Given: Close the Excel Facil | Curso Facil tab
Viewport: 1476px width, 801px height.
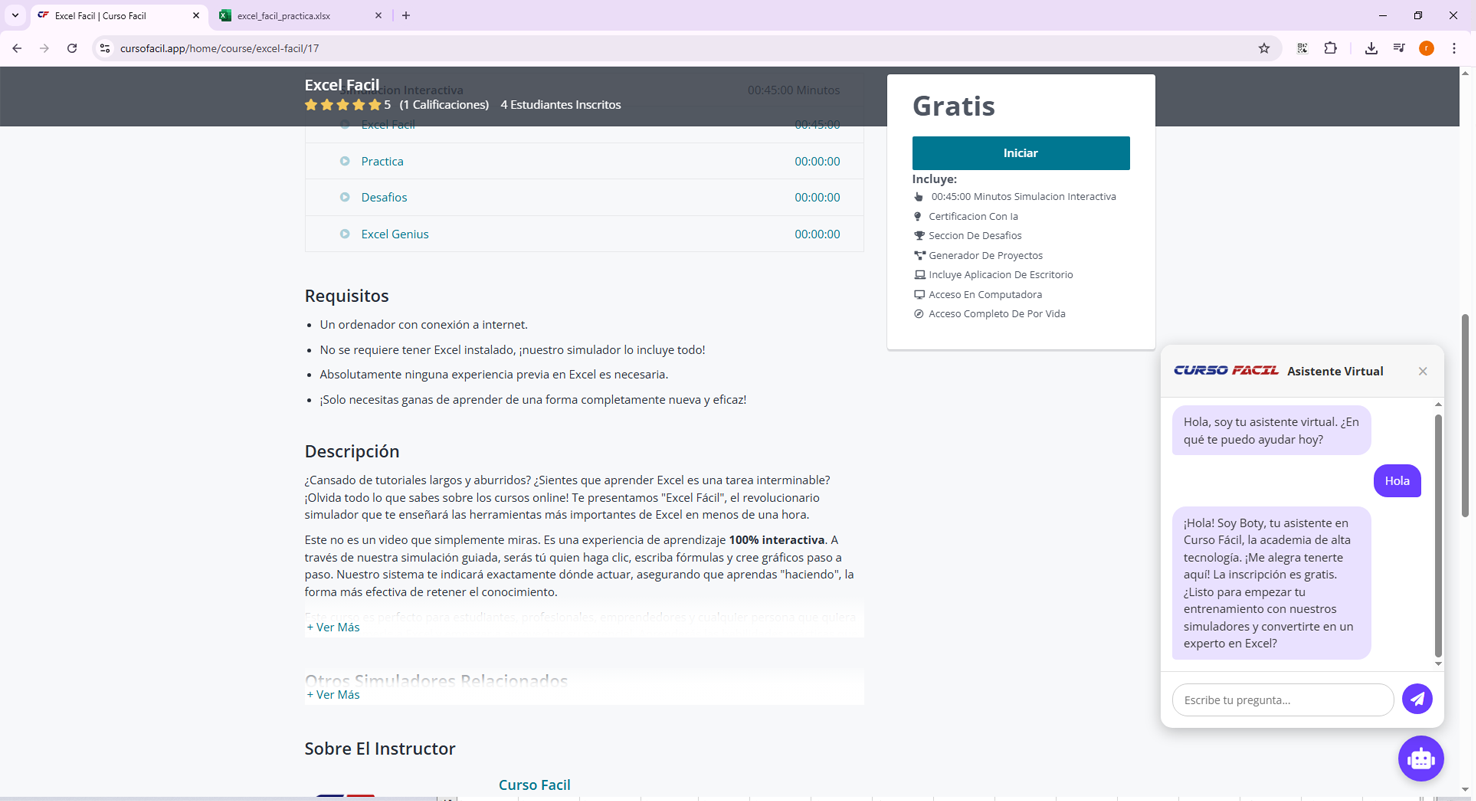Looking at the screenshot, I should pyautogui.click(x=195, y=16).
